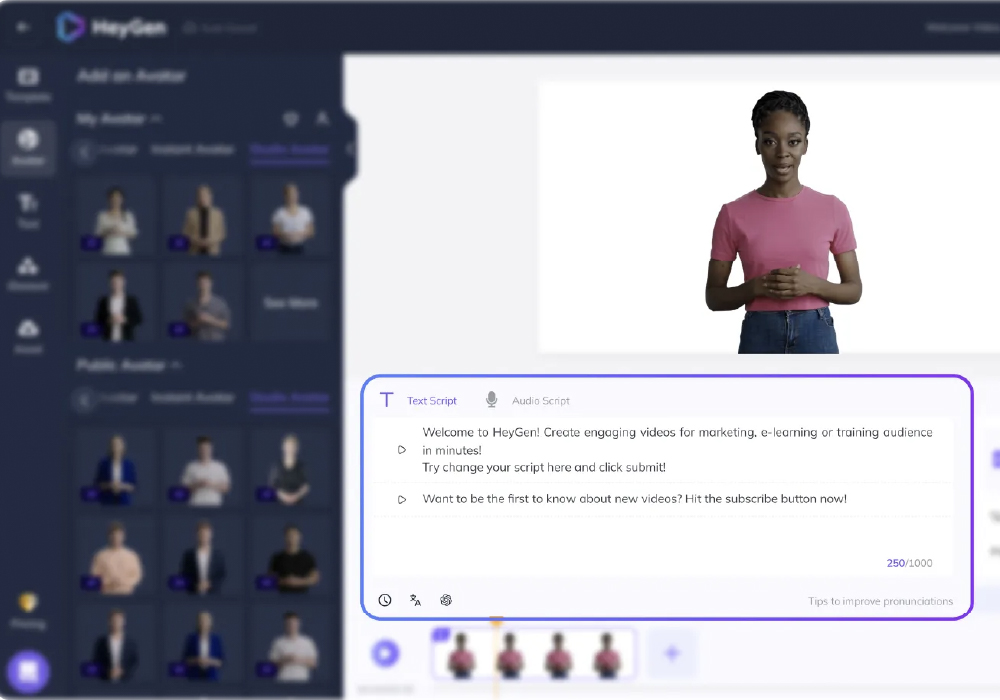
Task: Open the Template section in the sidebar
Action: pyautogui.click(x=28, y=84)
